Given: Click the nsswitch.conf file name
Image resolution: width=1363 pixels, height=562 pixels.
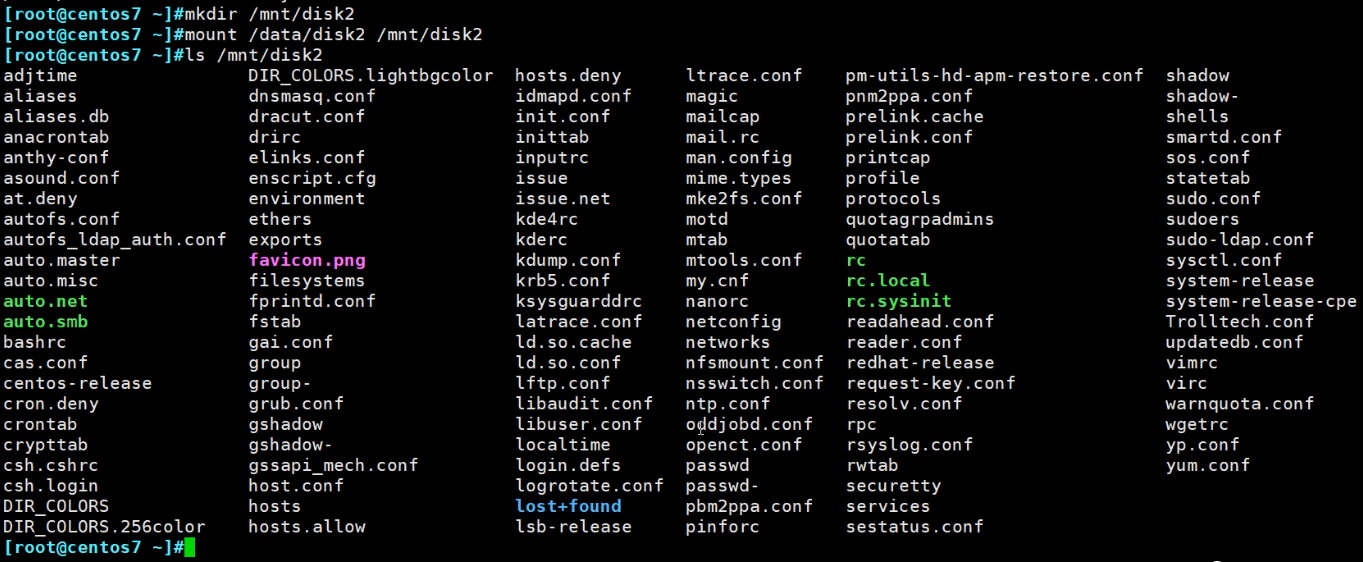Looking at the screenshot, I should pos(754,383).
